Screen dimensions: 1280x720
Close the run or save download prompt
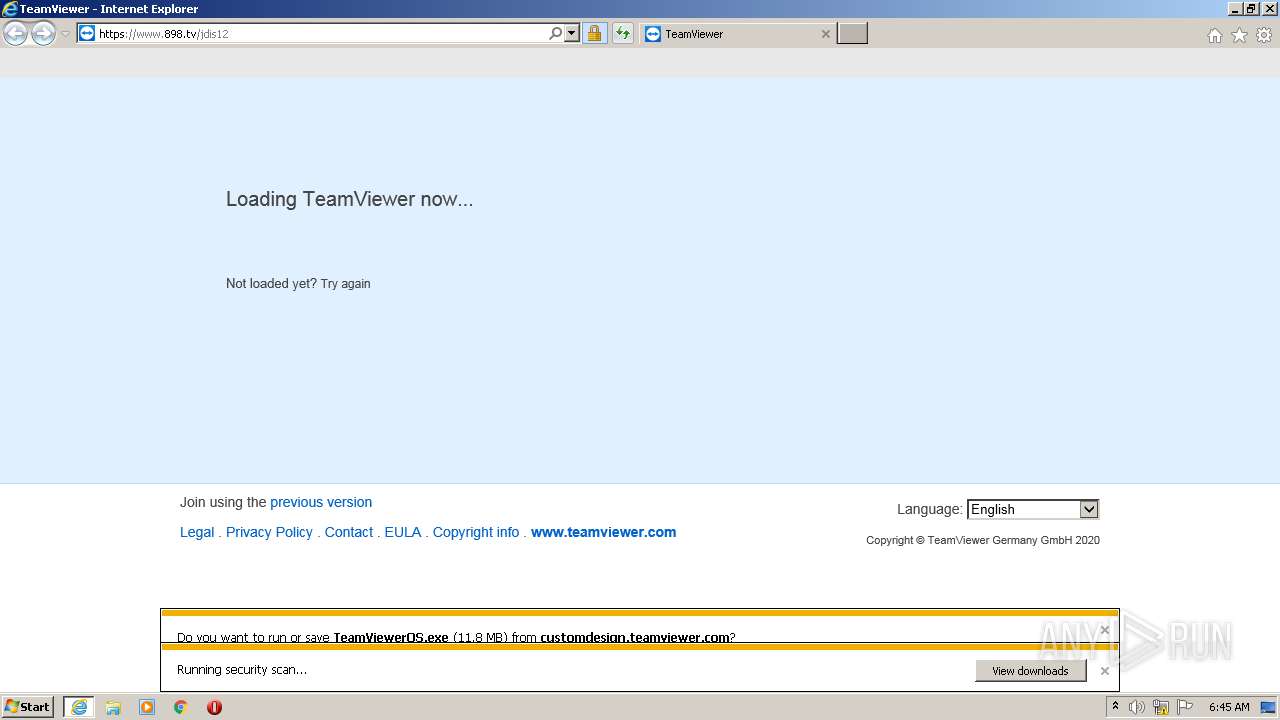[x=1104, y=630]
